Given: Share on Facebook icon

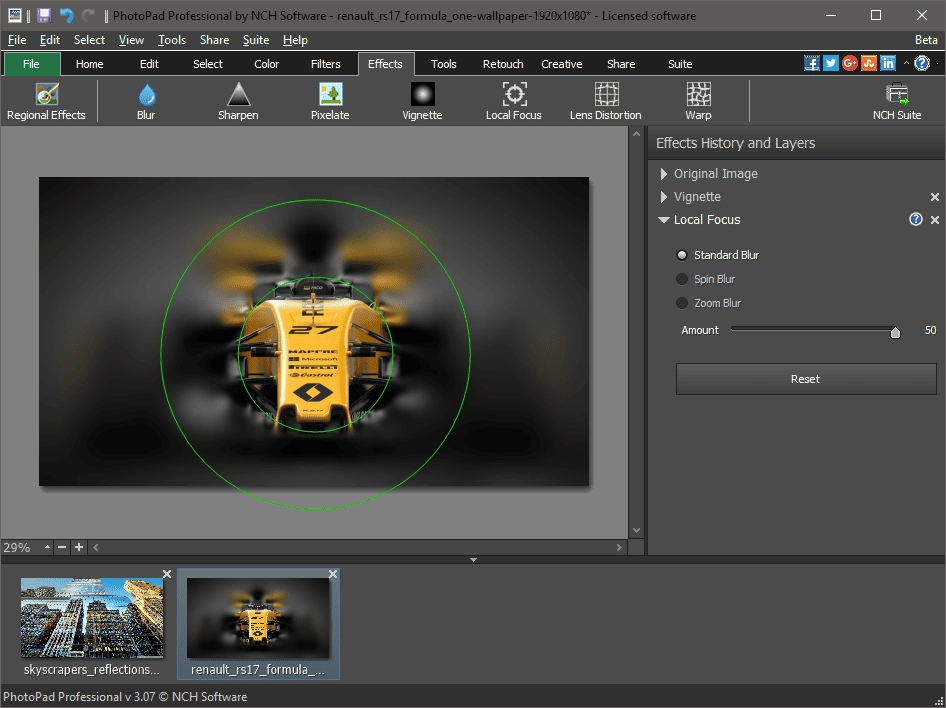Looking at the screenshot, I should coord(811,63).
